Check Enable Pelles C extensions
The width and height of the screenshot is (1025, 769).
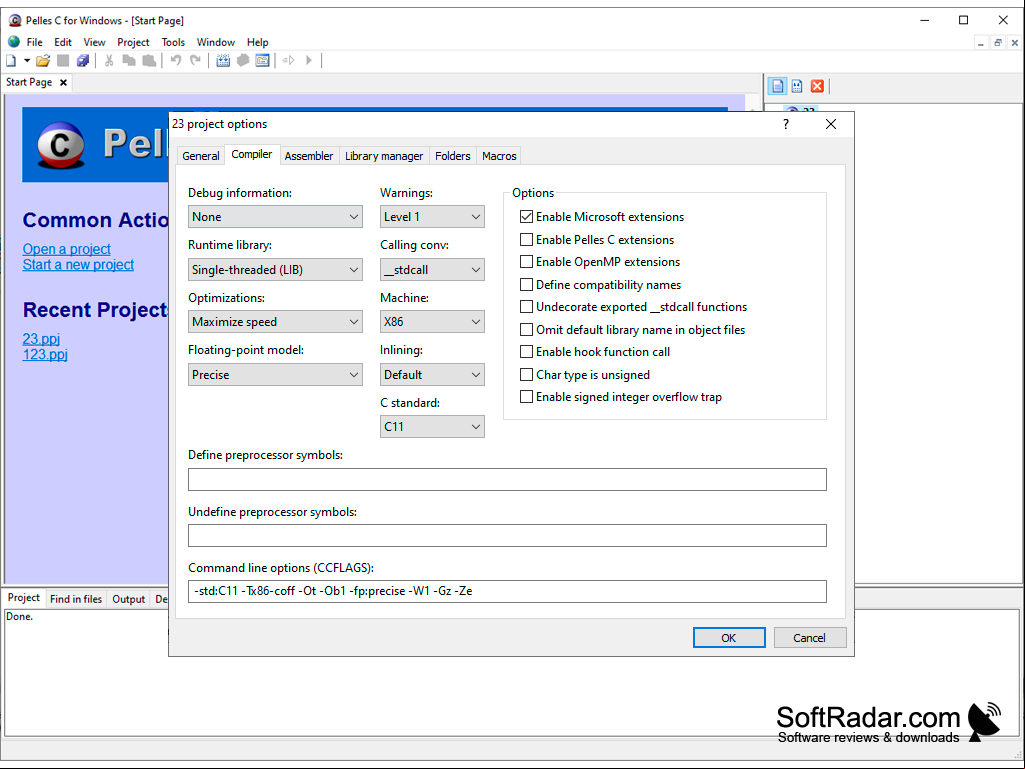pos(526,239)
